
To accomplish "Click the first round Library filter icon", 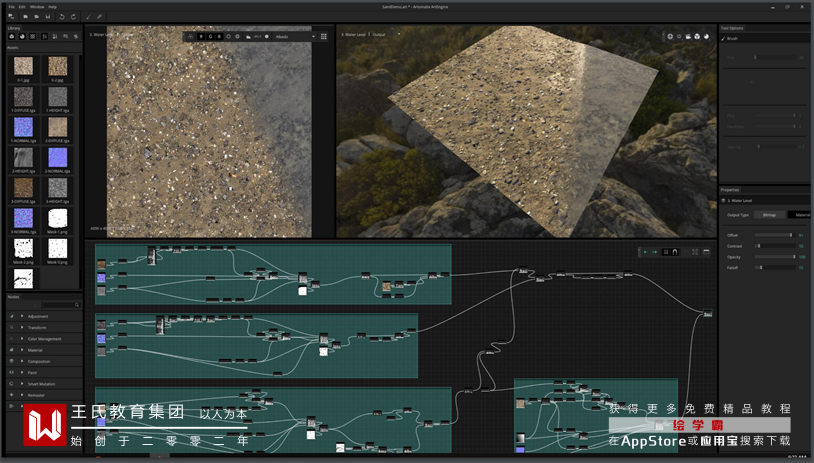I will tap(12, 36).
